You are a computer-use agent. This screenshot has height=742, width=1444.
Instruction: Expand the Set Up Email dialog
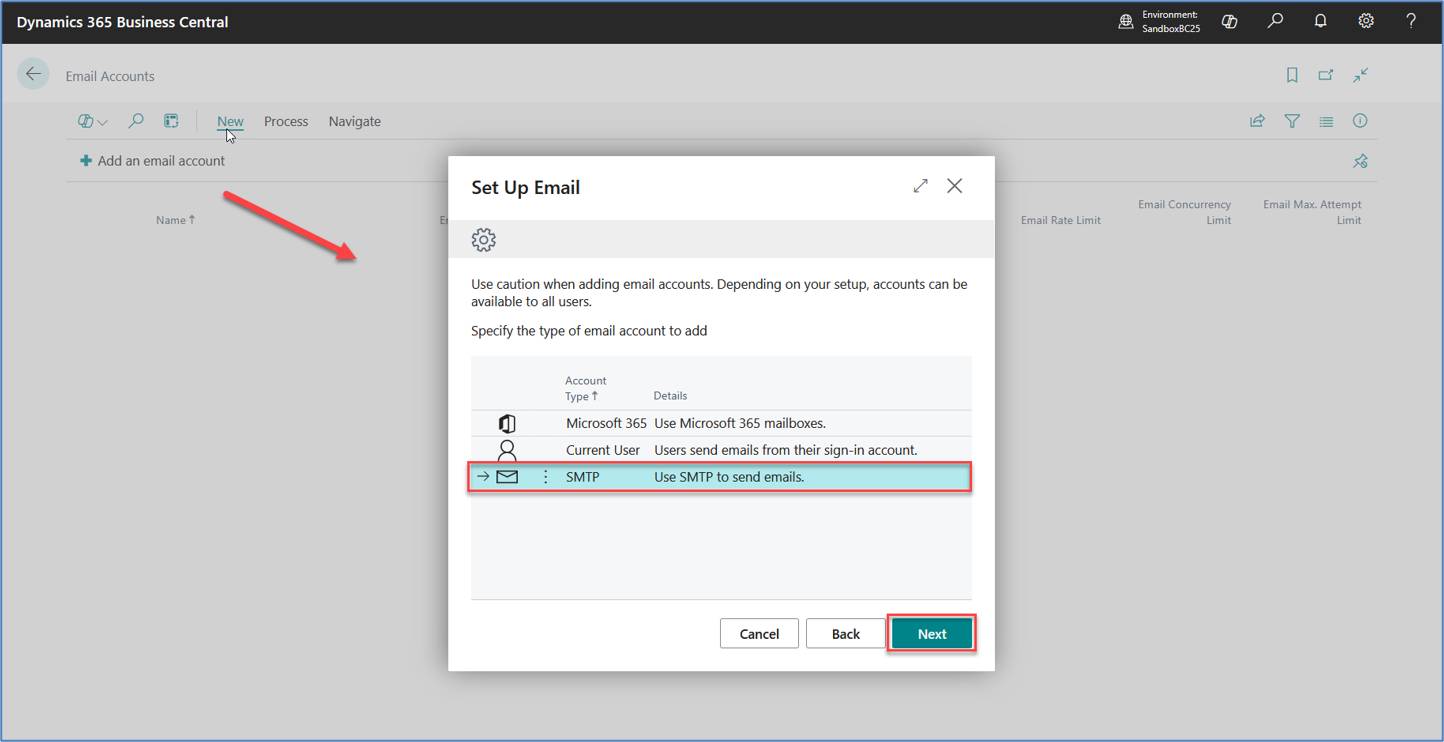coord(920,186)
